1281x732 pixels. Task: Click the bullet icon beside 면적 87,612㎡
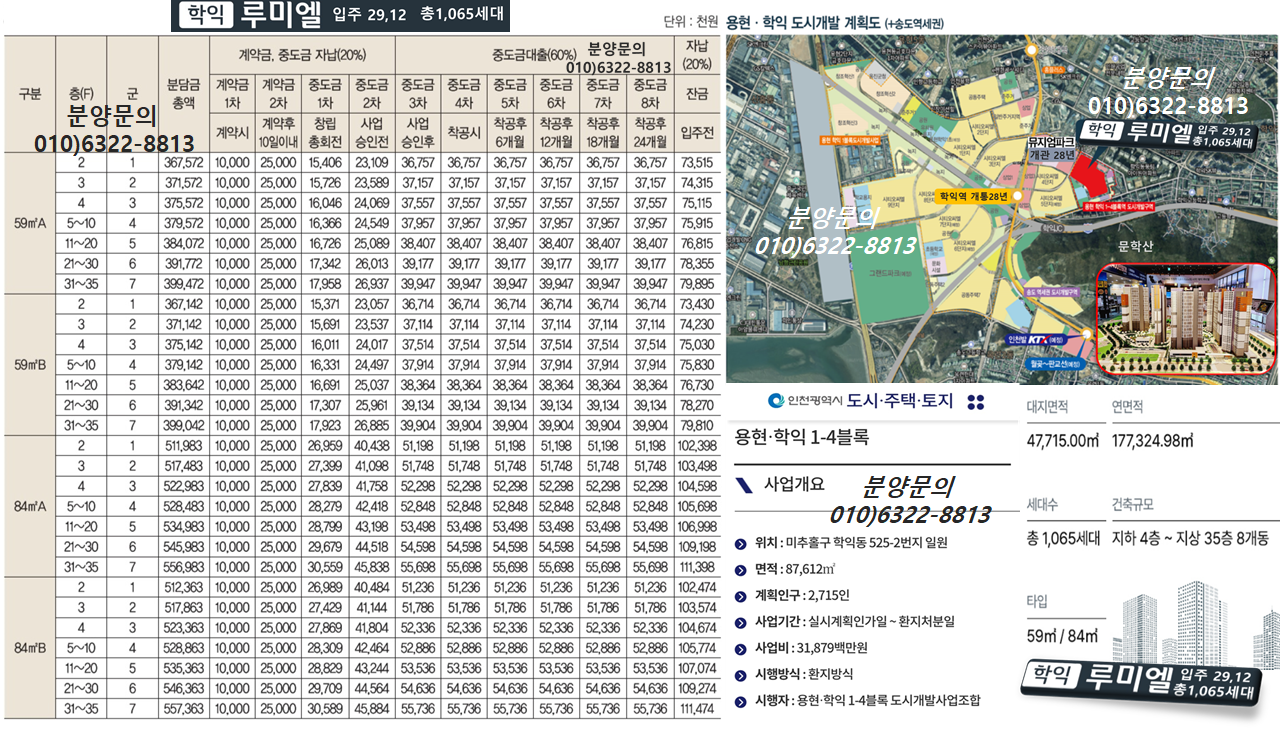740,570
